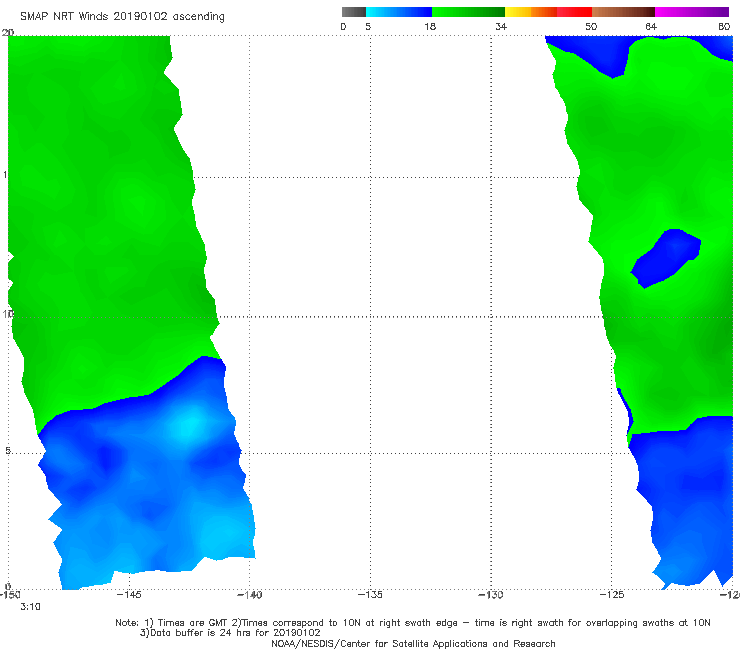Click the light cyan low-wind spot in the left swath
The image size is (740, 650).
[x=190, y=426]
